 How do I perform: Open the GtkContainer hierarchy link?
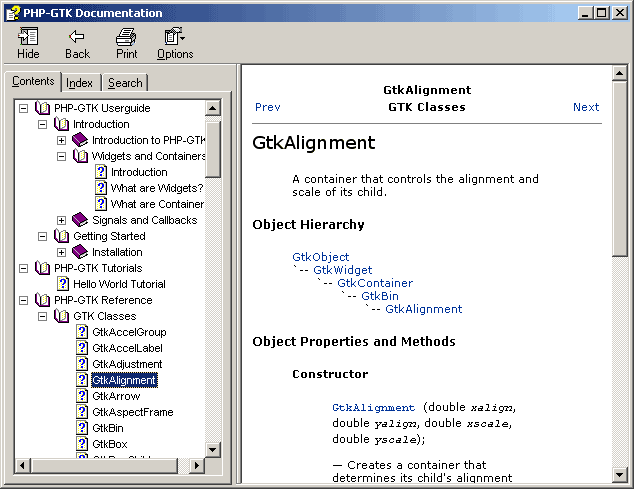click(375, 283)
